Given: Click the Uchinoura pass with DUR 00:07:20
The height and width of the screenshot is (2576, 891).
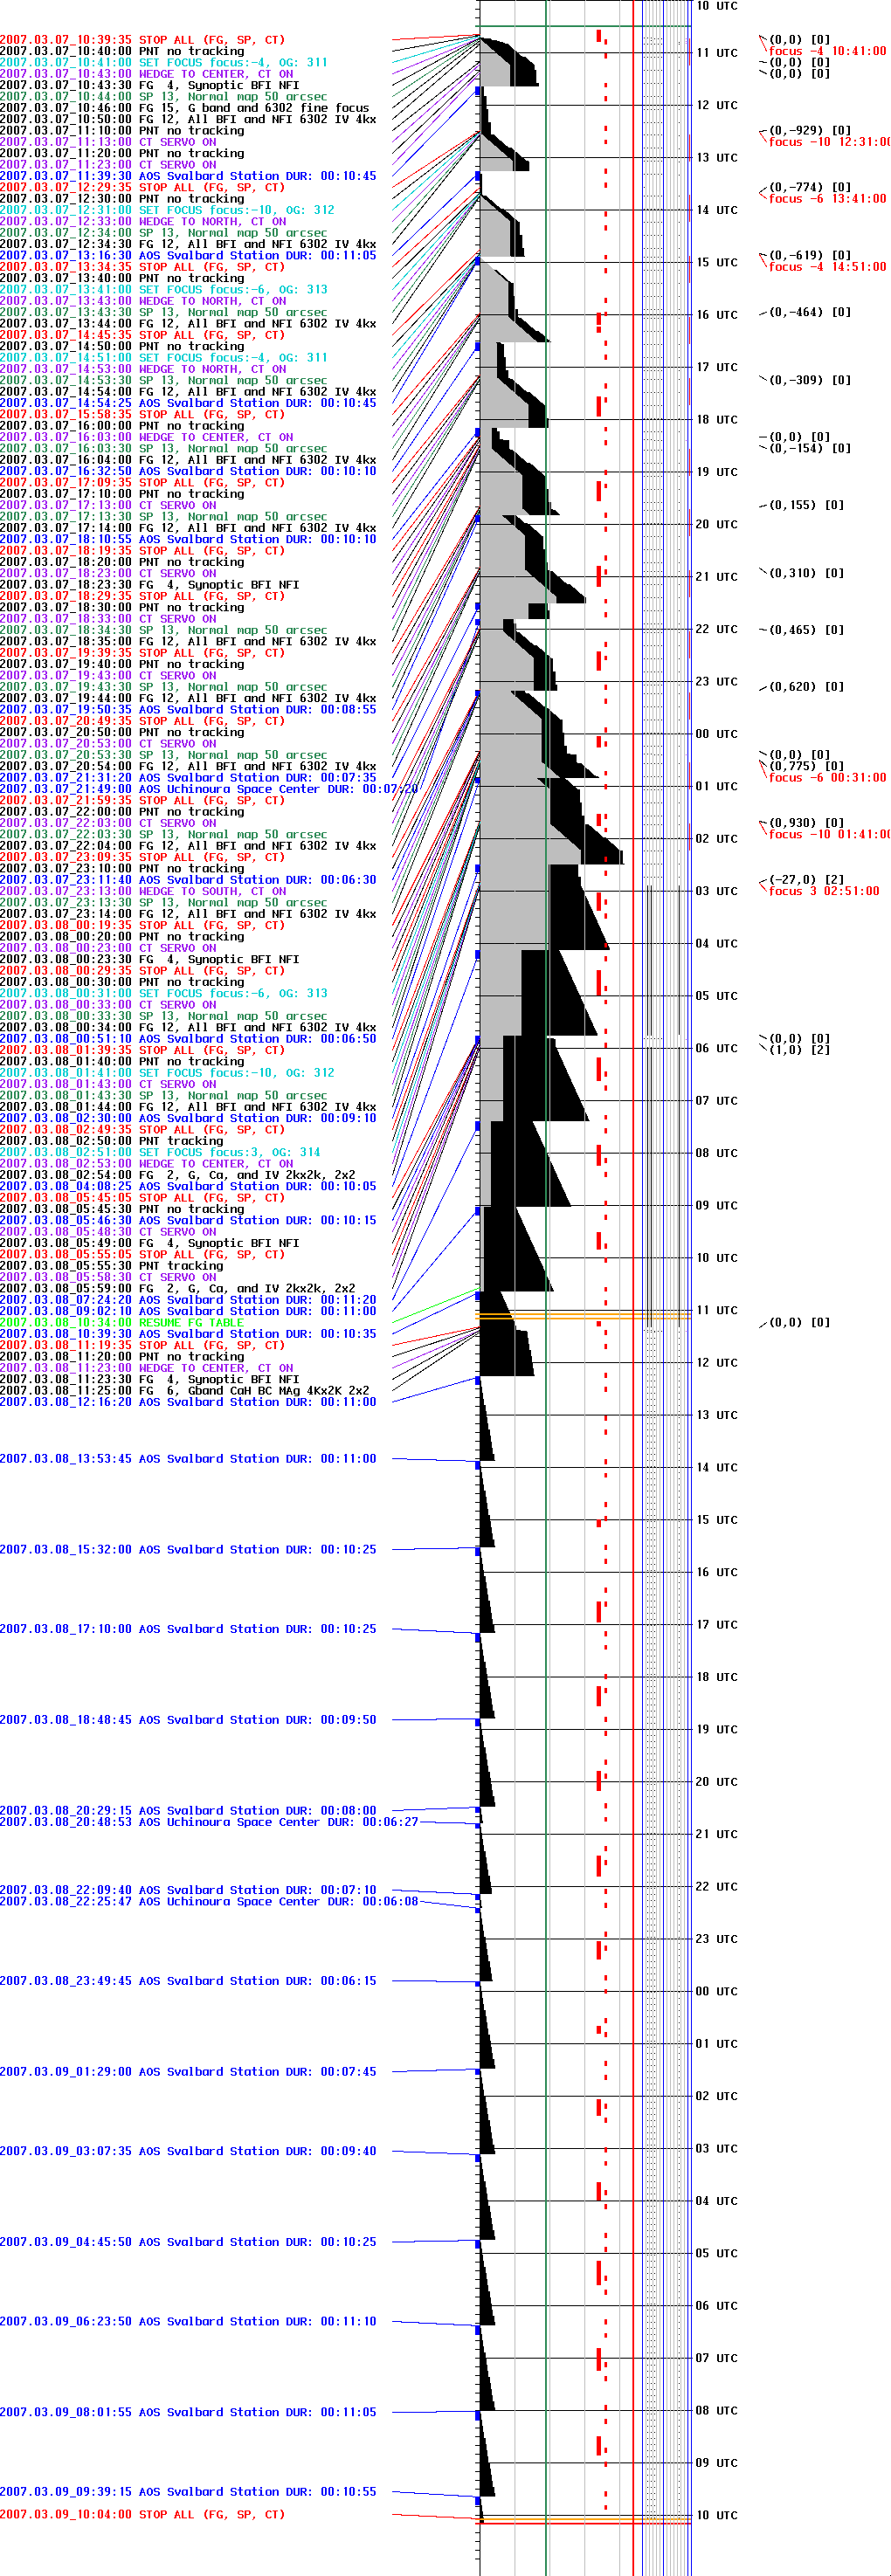Looking at the screenshot, I should 208,789.
